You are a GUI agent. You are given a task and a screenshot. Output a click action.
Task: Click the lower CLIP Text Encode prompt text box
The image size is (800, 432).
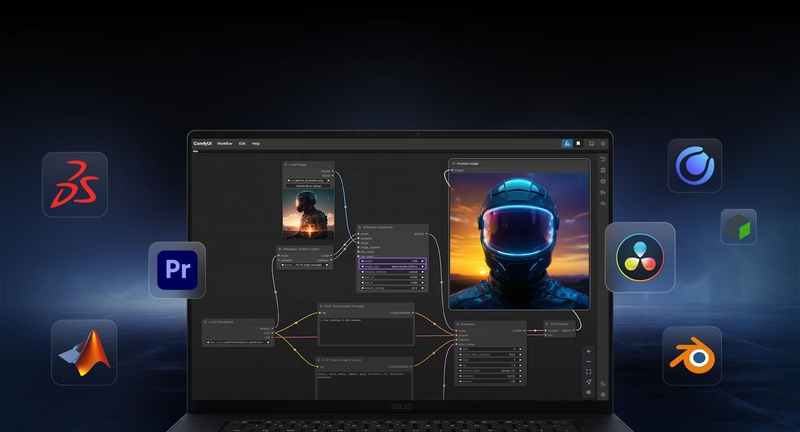[x=364, y=386]
